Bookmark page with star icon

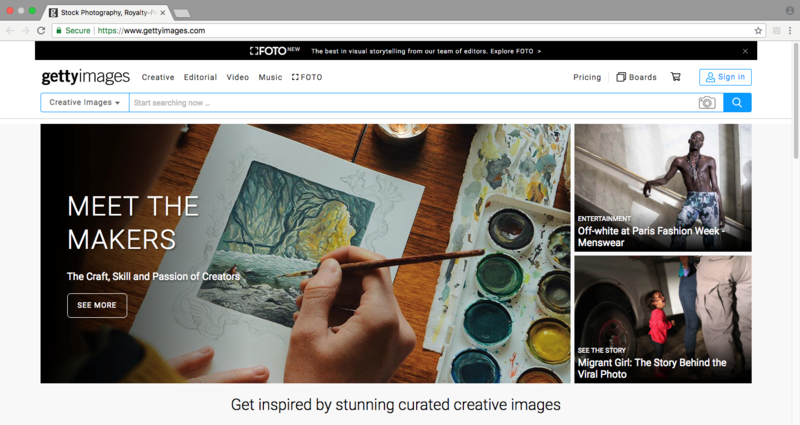(x=758, y=31)
